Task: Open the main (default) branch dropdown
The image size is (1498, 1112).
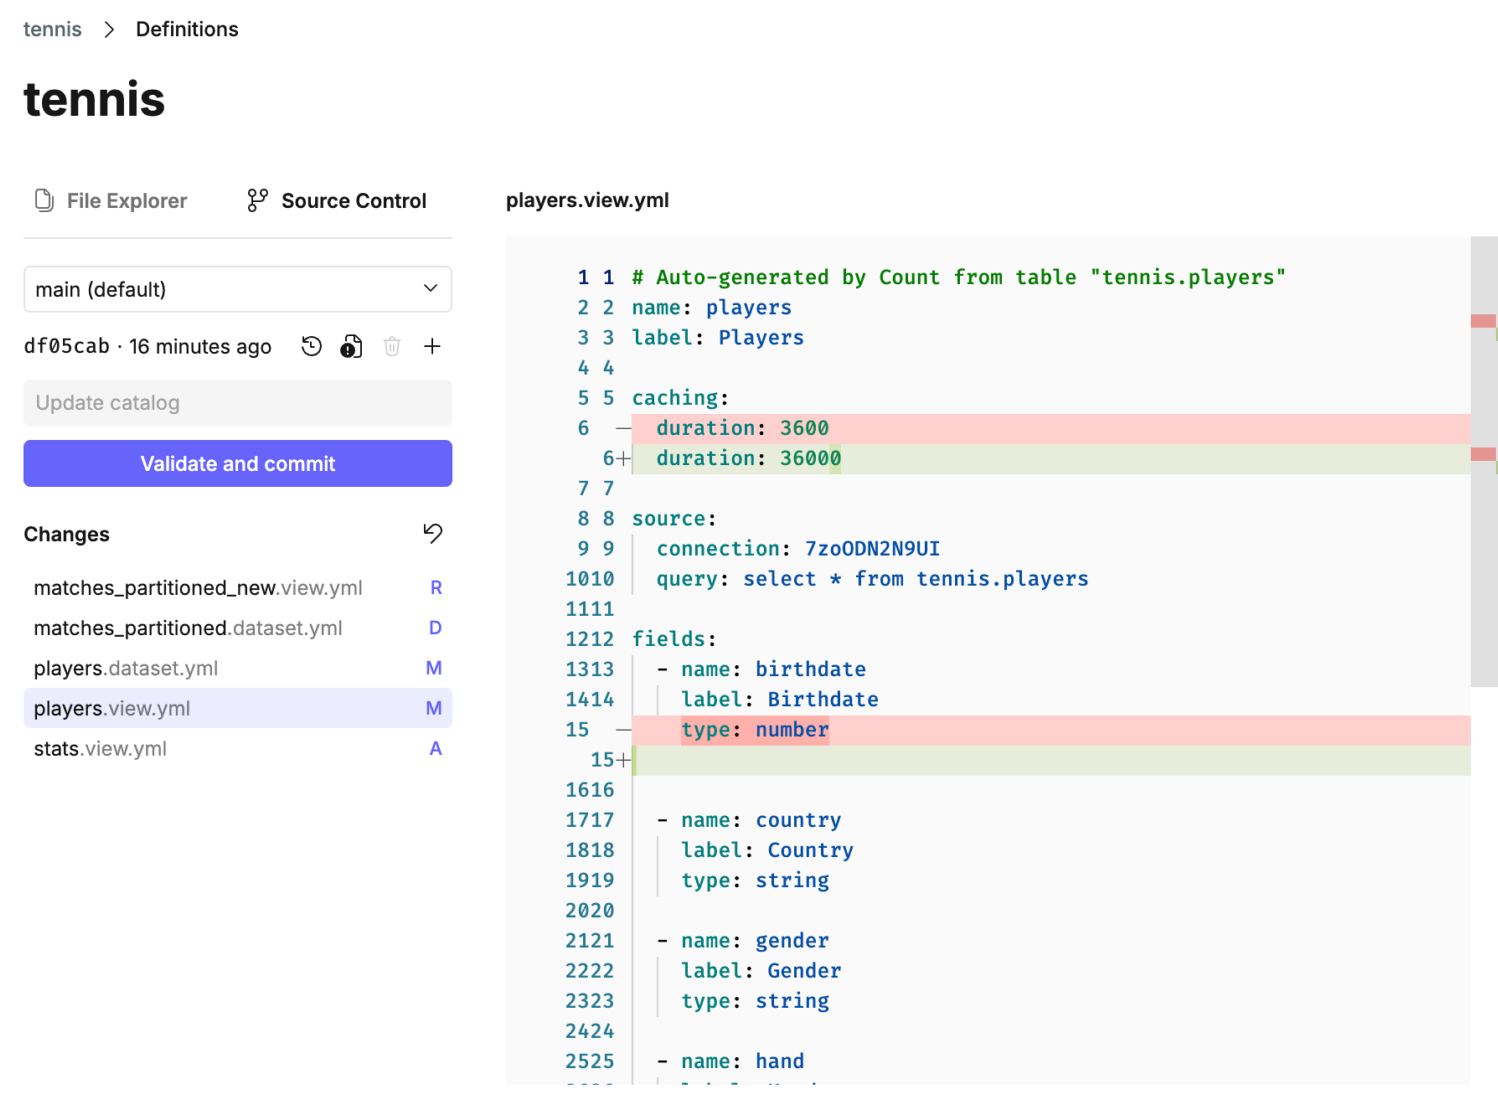Action: [x=238, y=289]
